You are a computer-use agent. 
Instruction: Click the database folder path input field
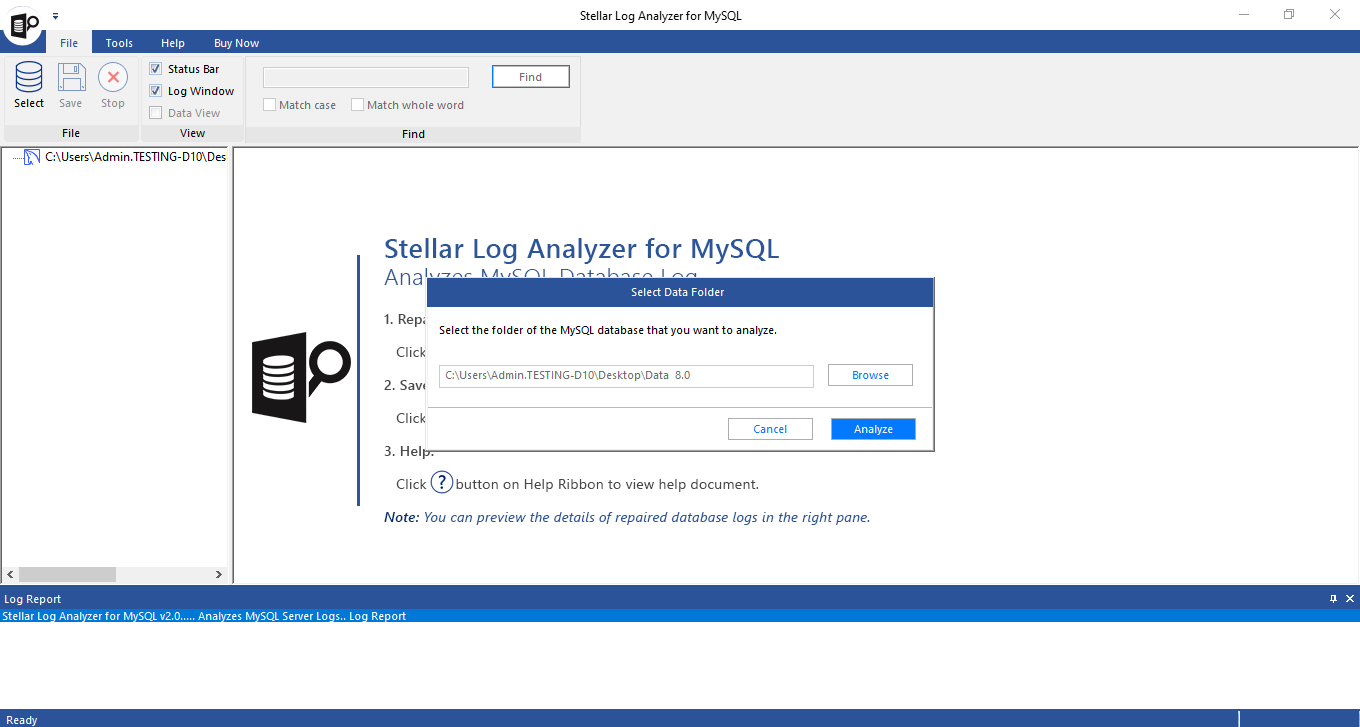(x=626, y=376)
